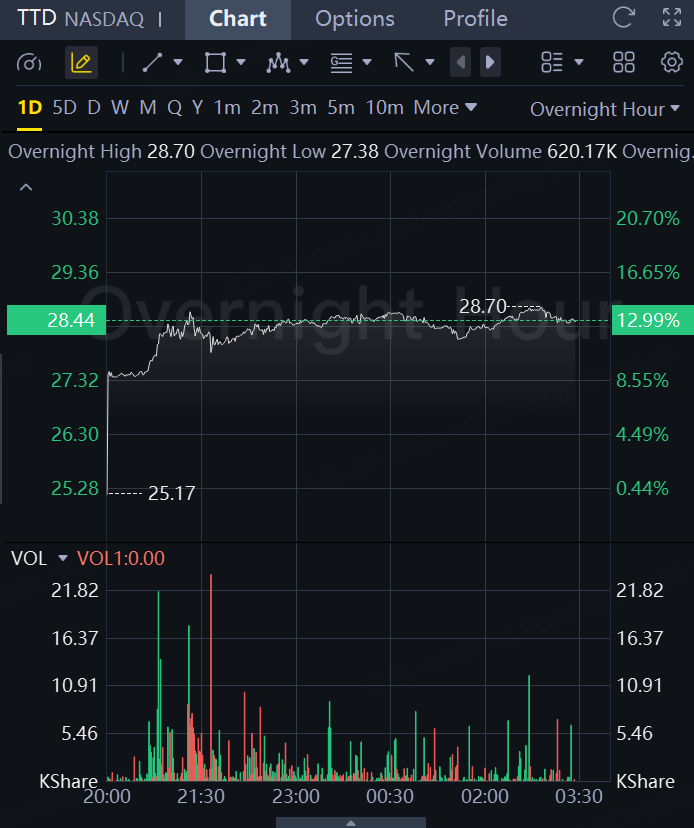Screen dimensions: 694x828
Task: Click the toolbar scroll-left arrow button
Action: coord(461,63)
